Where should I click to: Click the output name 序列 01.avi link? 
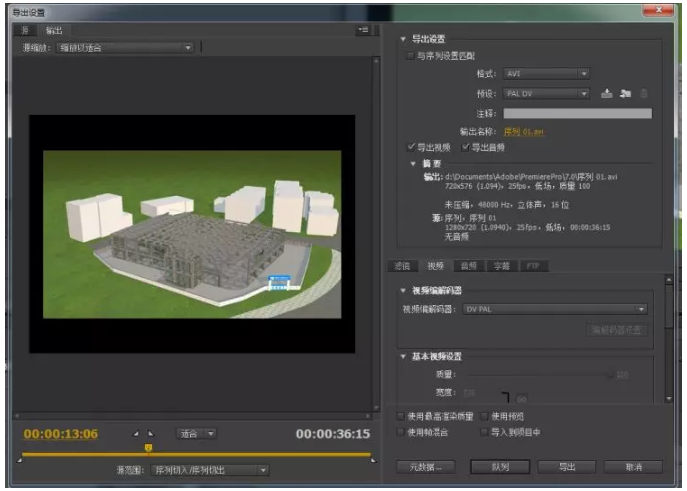(524, 131)
